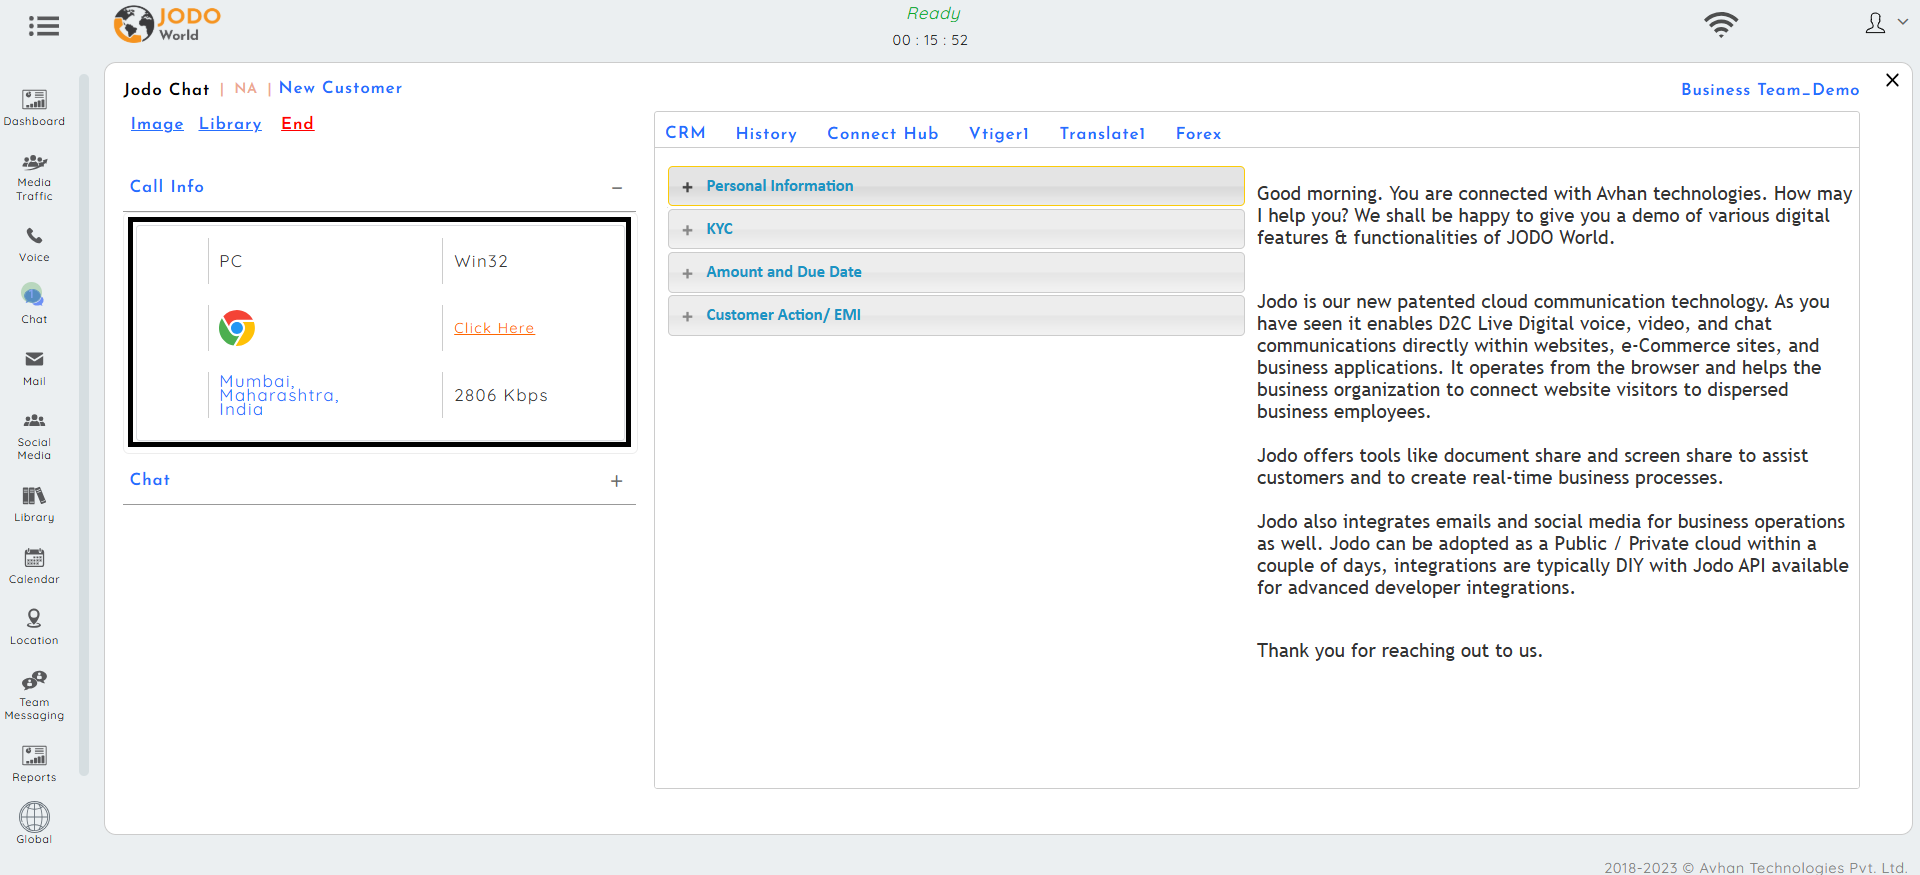Click the Good morning greeting script paragraph

coord(1554,215)
